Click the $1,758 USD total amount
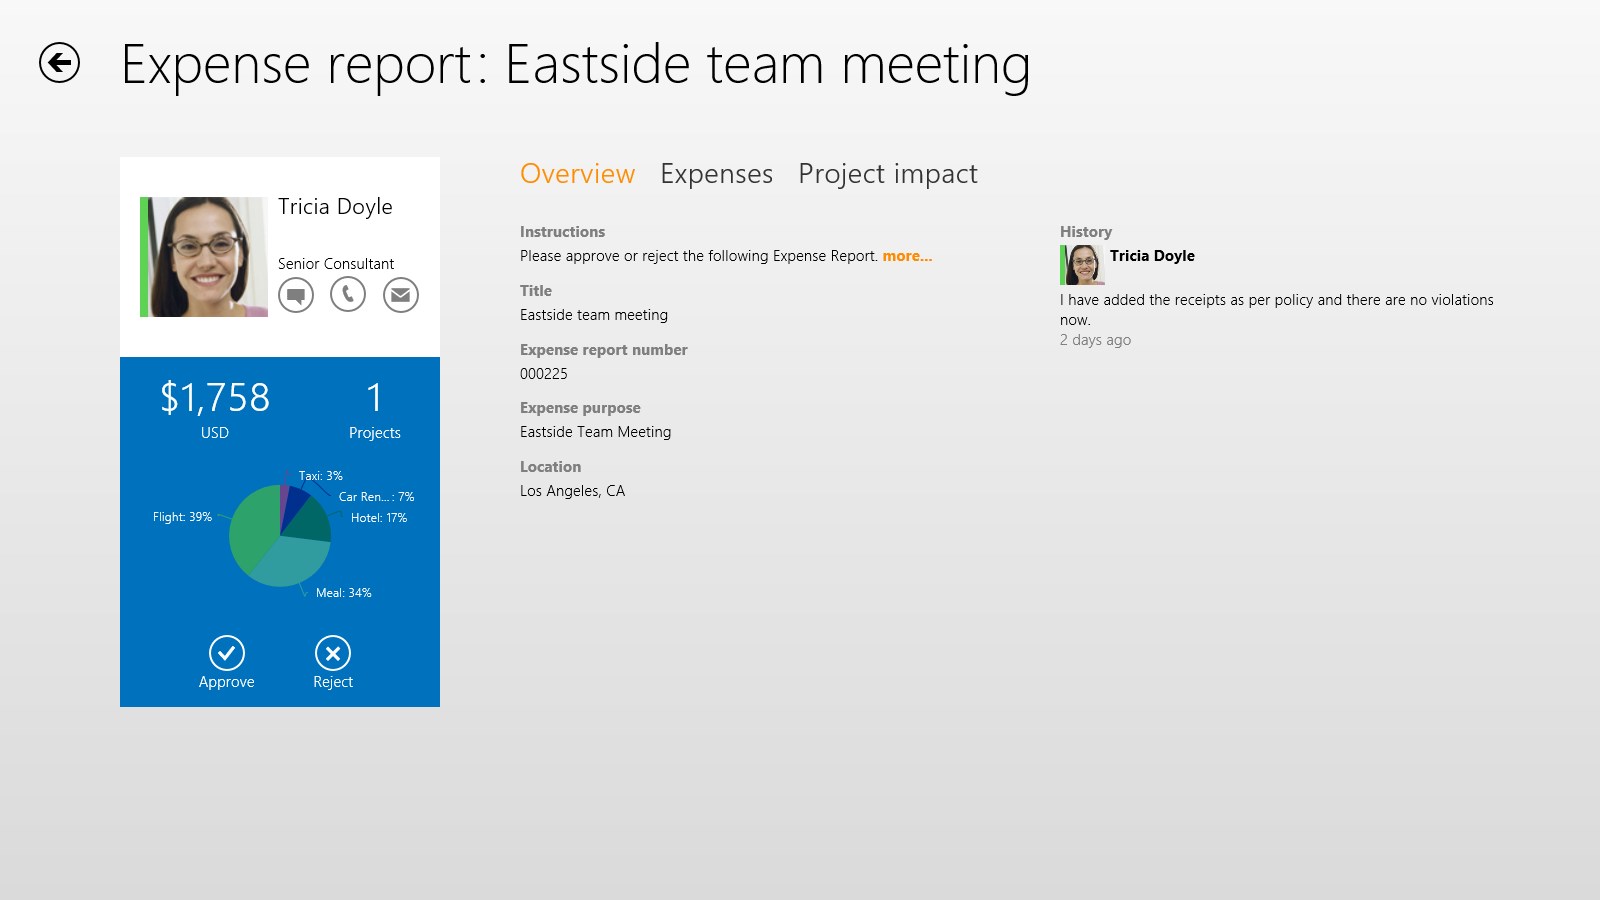Viewport: 1600px width, 900px height. point(215,399)
